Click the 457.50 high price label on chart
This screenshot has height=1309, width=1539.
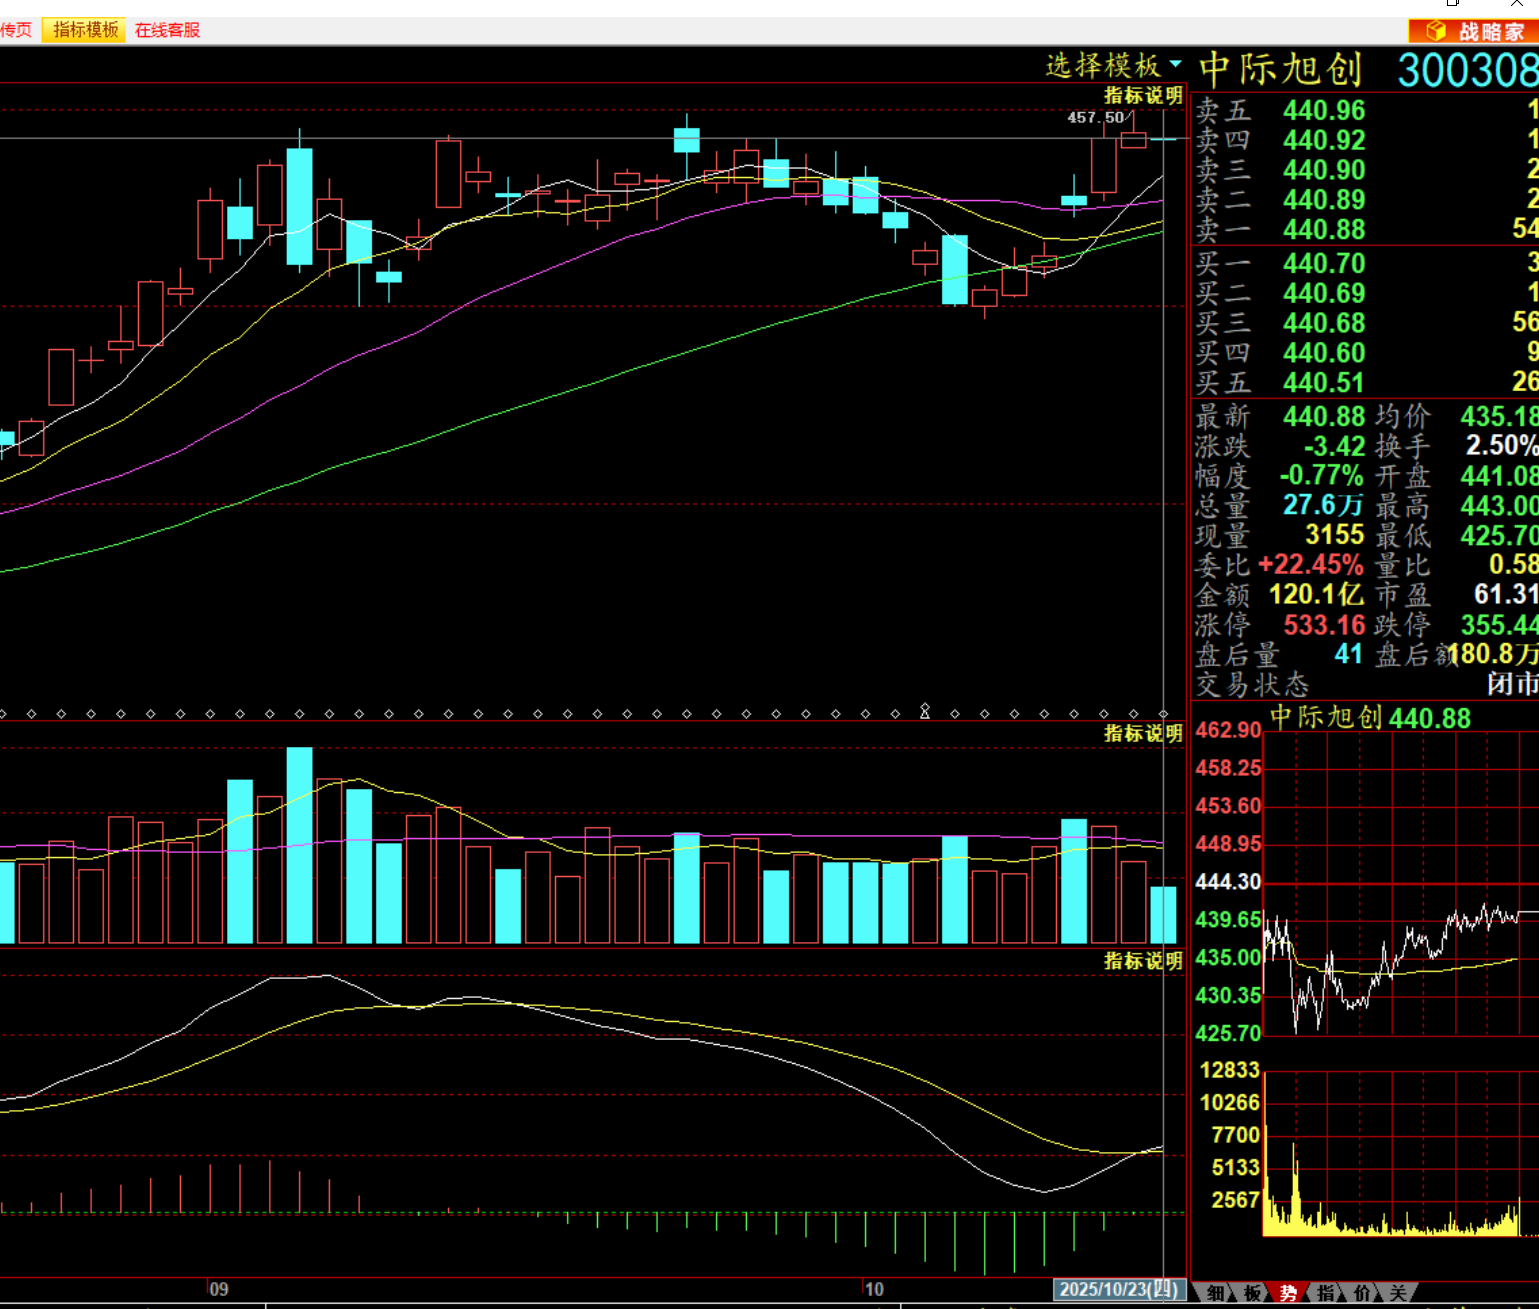[x=1095, y=118]
